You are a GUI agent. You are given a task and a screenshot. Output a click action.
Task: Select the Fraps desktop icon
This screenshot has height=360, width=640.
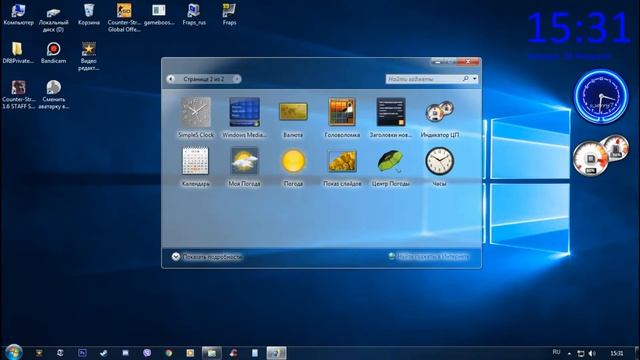point(229,15)
